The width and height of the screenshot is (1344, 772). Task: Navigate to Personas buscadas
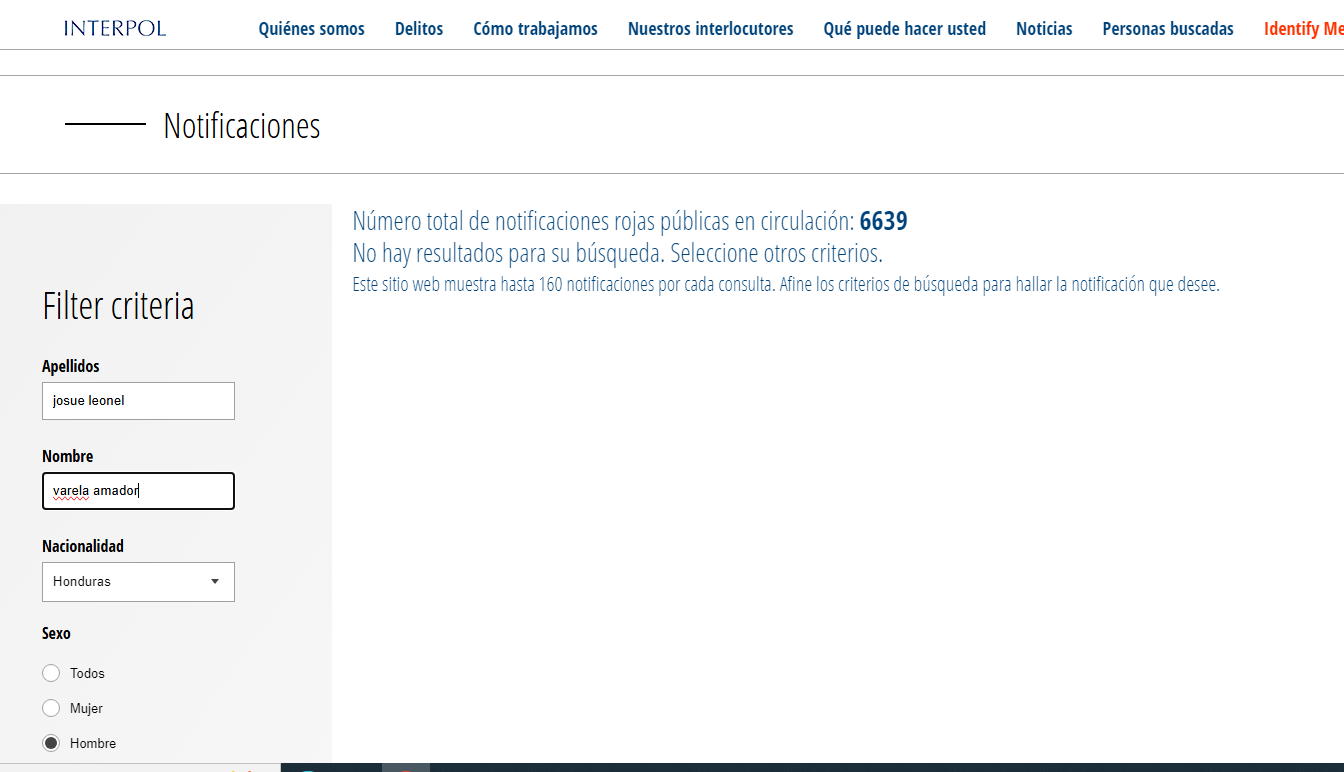[x=1168, y=29]
